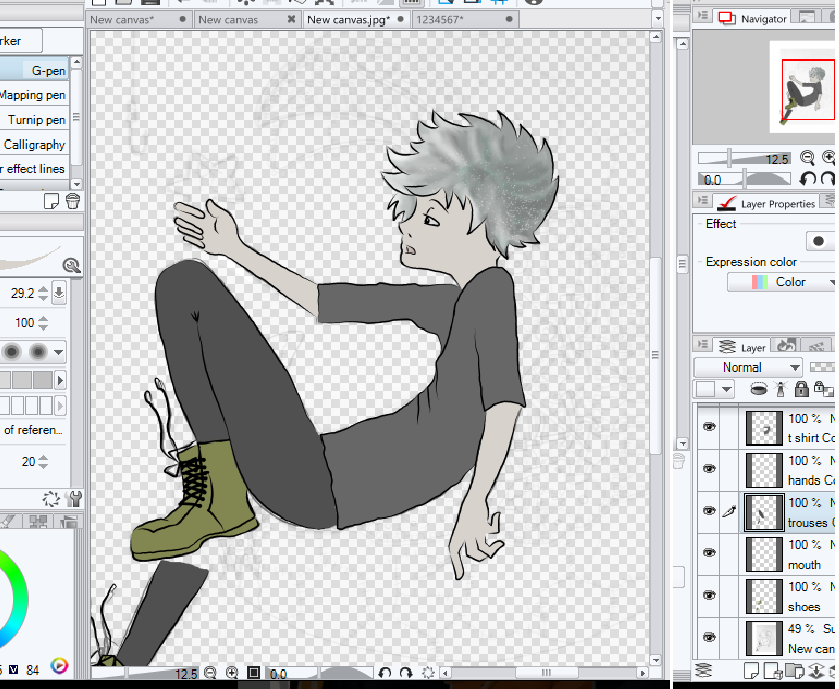Open the Normal blending mode dropdown
This screenshot has height=689, width=839.
(746, 367)
